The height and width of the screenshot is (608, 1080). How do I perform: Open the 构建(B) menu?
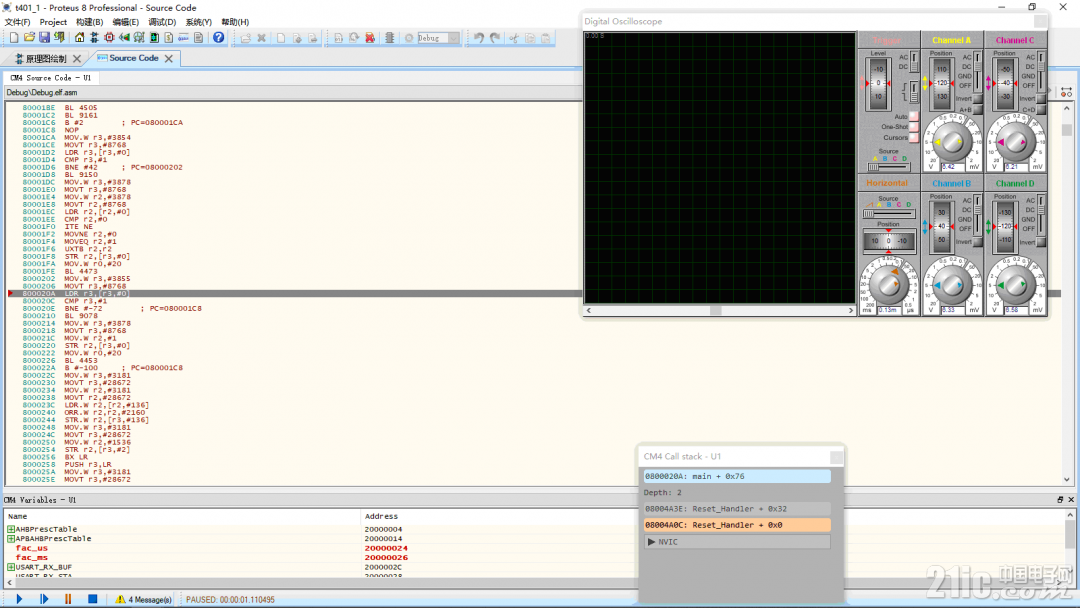(x=90, y=22)
